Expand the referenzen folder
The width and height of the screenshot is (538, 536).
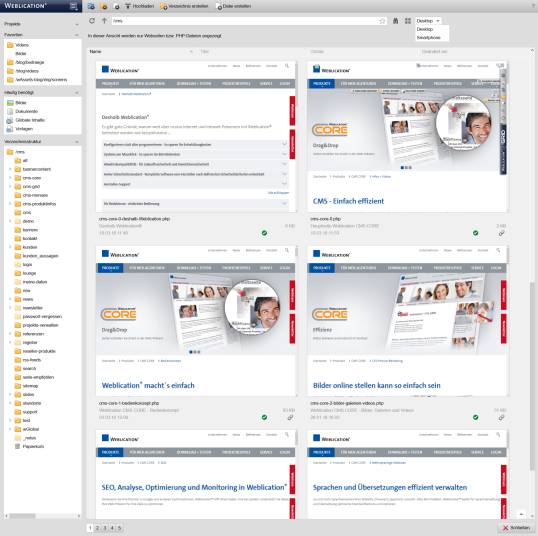coord(10,334)
